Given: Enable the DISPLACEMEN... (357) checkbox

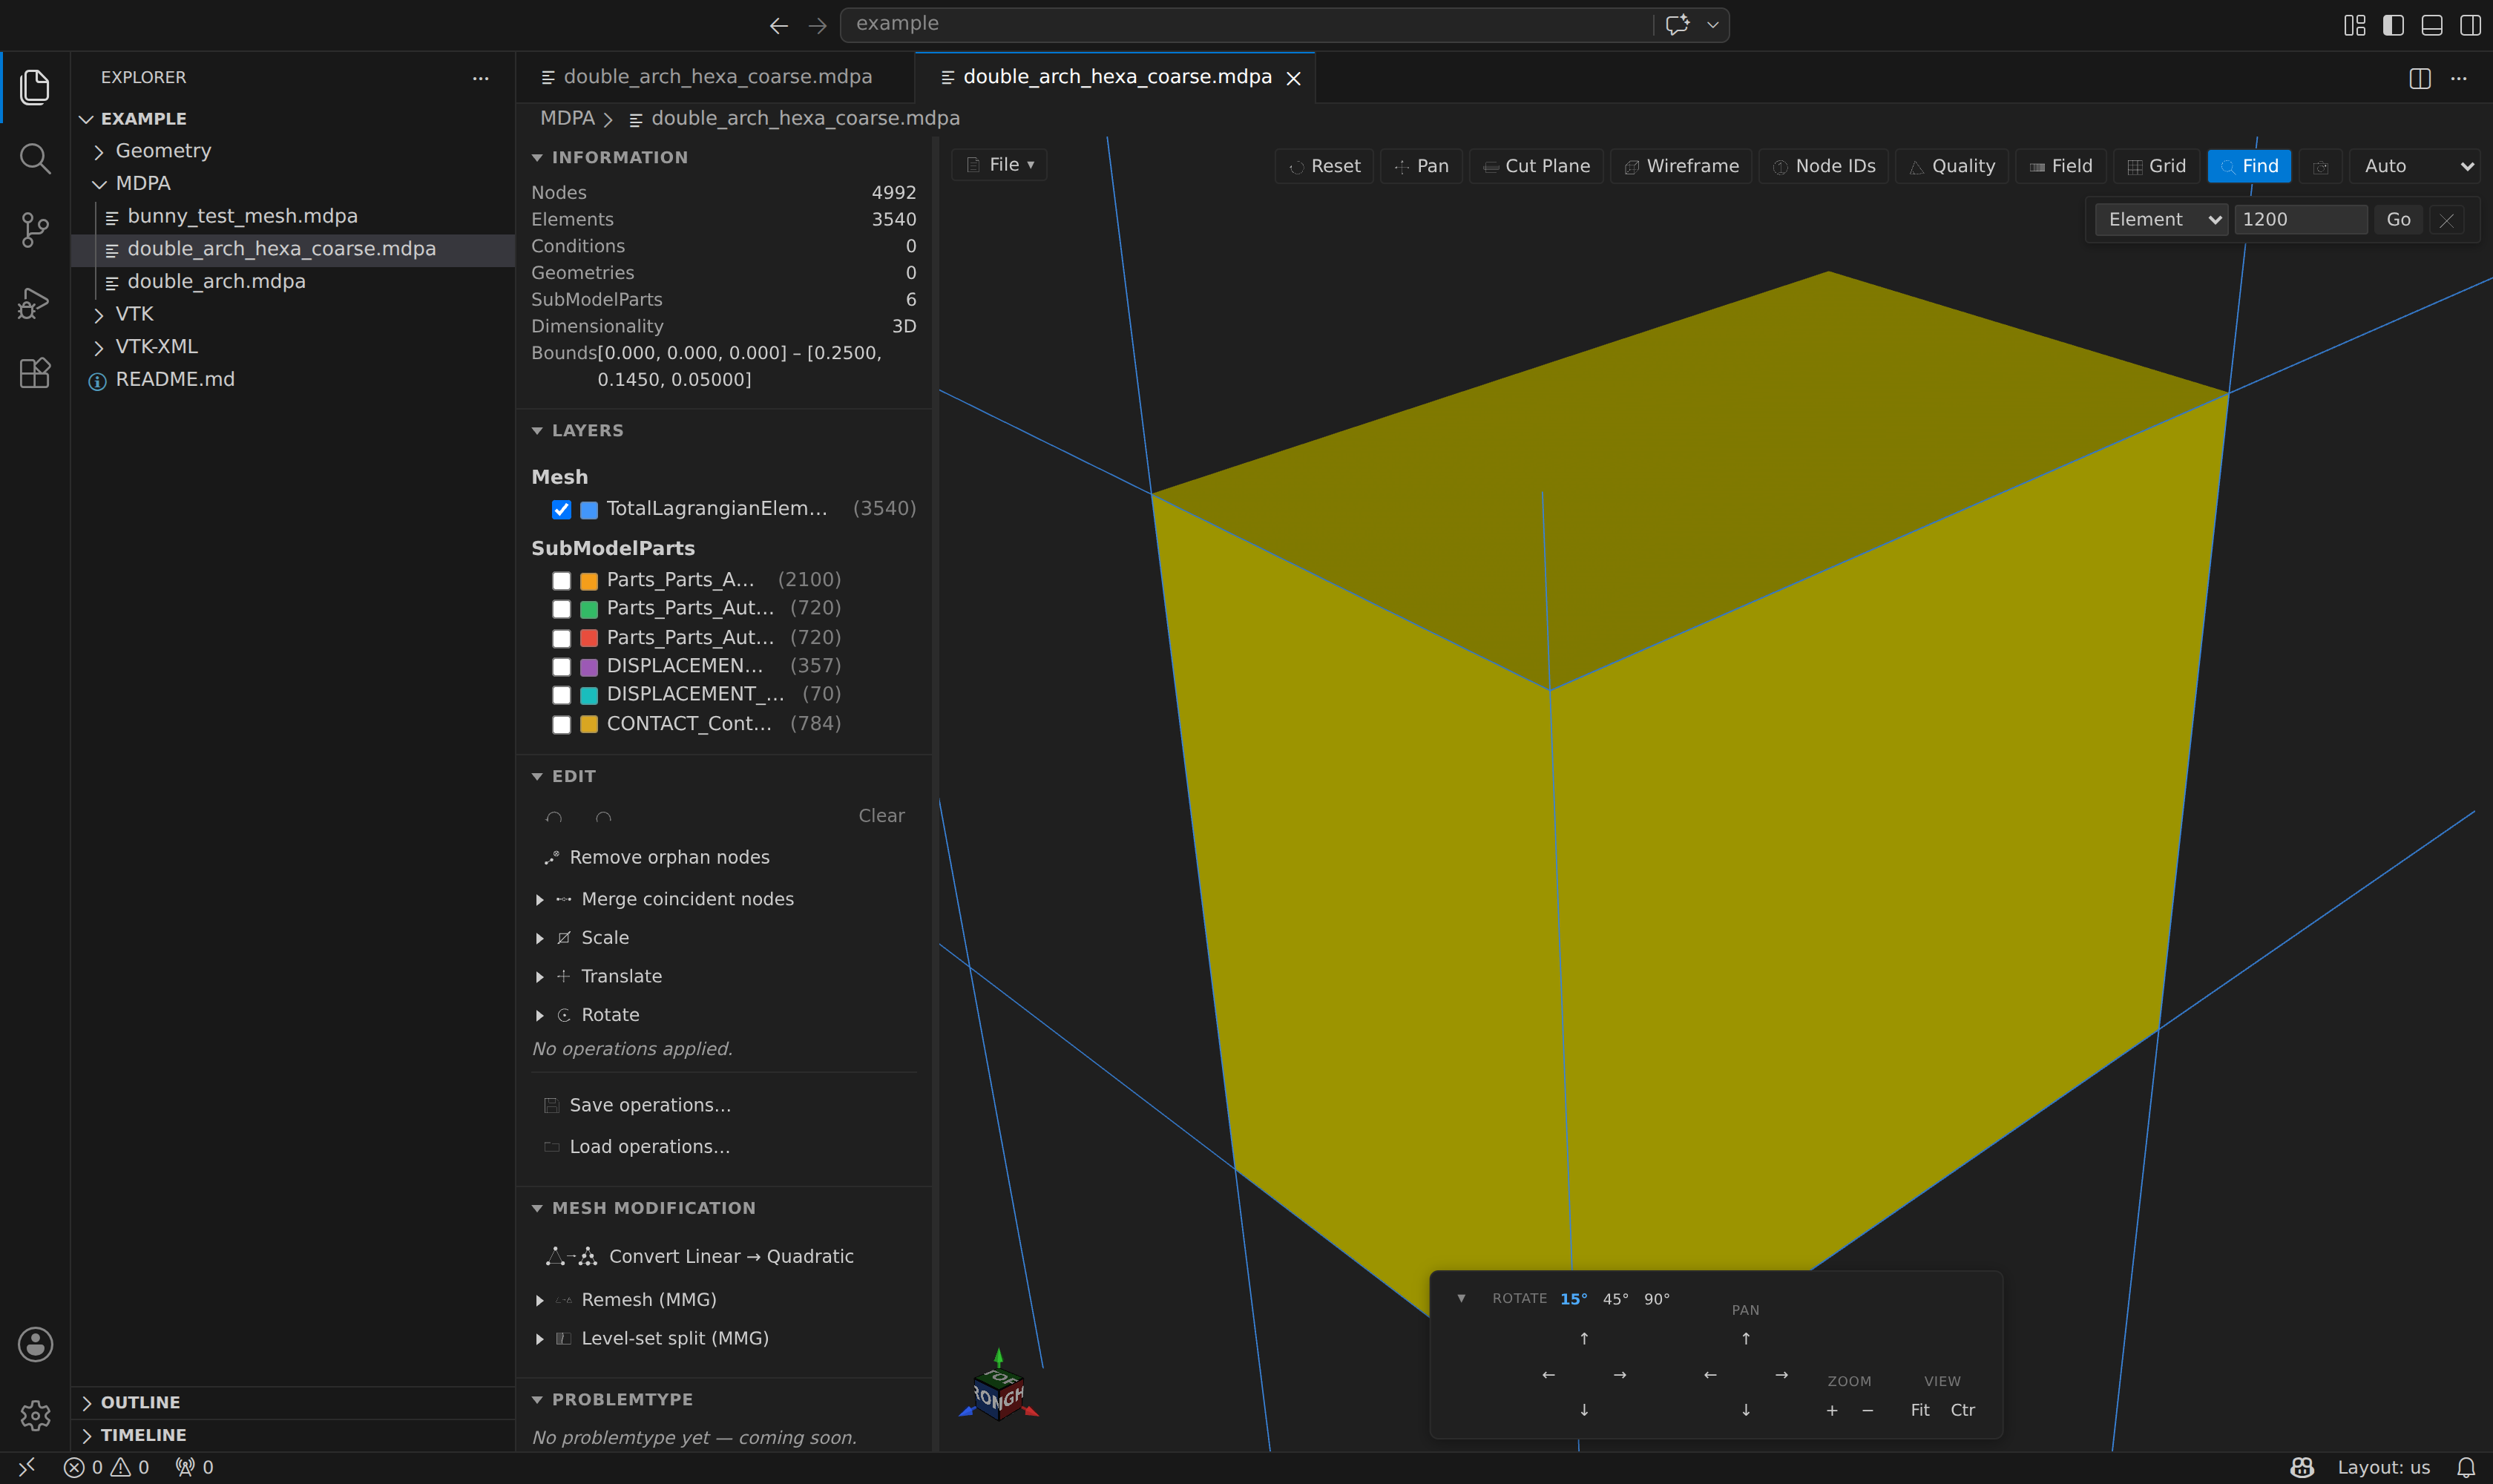Looking at the screenshot, I should click(562, 667).
